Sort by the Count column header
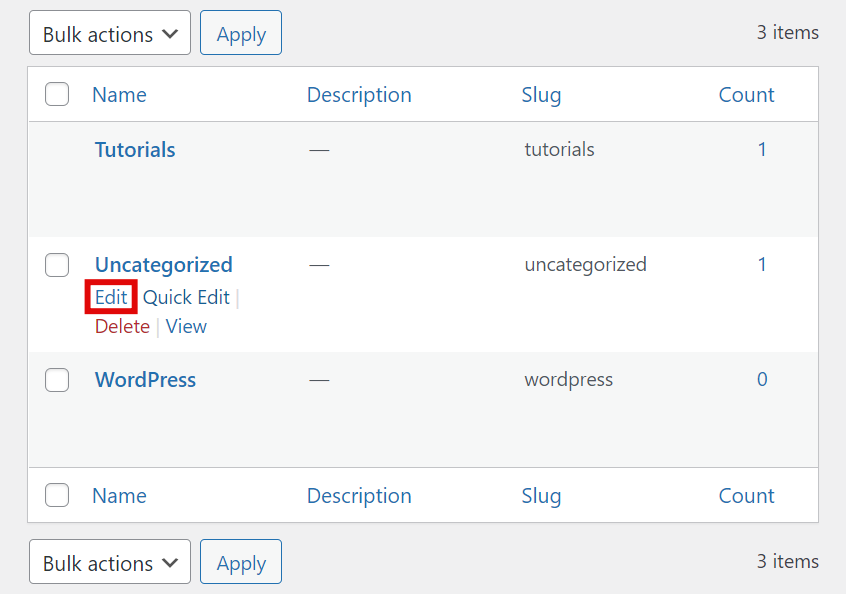846x594 pixels. [746, 94]
